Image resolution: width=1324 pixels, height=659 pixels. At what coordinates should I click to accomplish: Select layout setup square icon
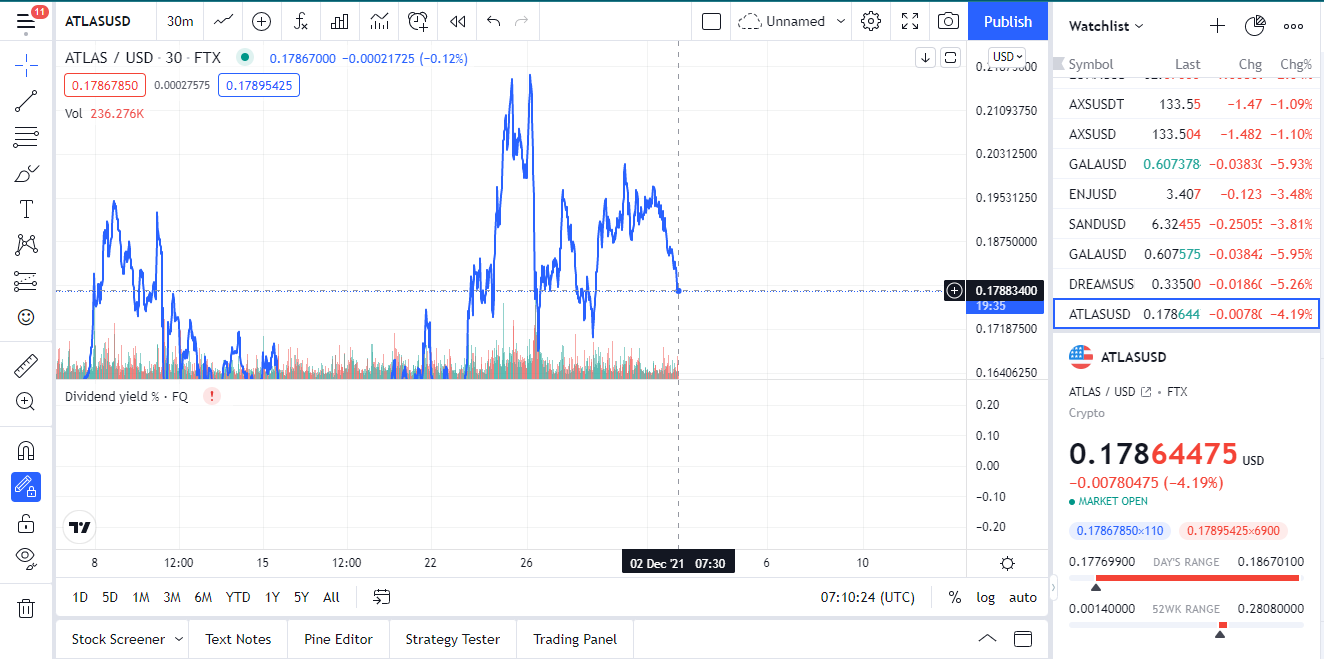[x=711, y=21]
